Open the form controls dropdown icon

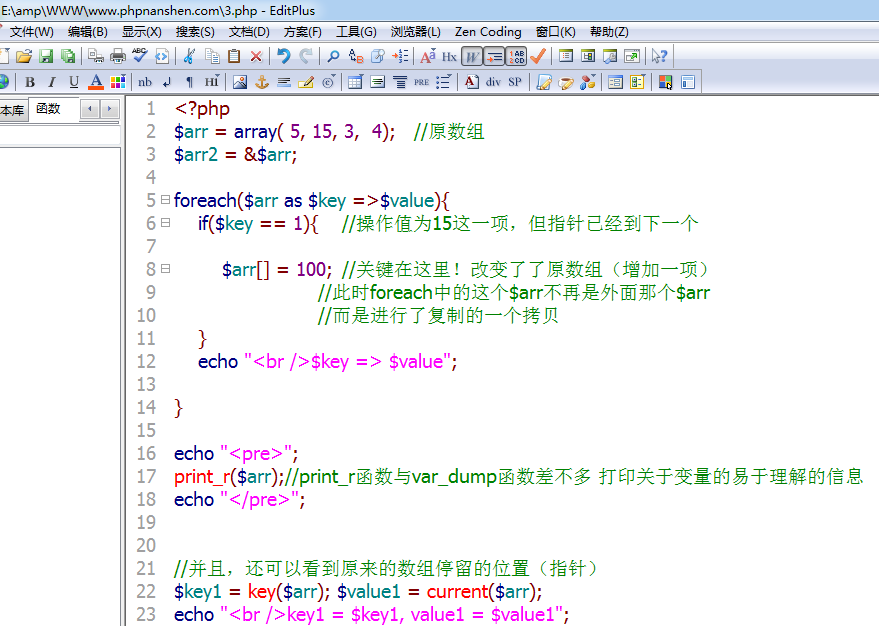(x=637, y=82)
